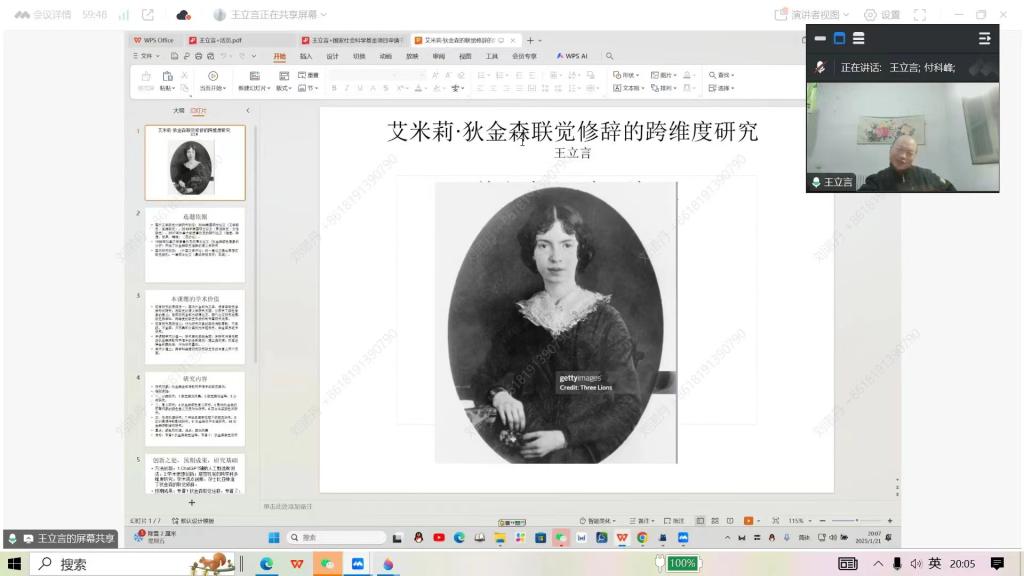Open the meeting 设置 gear icon
1024x576 pixels.
tap(870, 15)
